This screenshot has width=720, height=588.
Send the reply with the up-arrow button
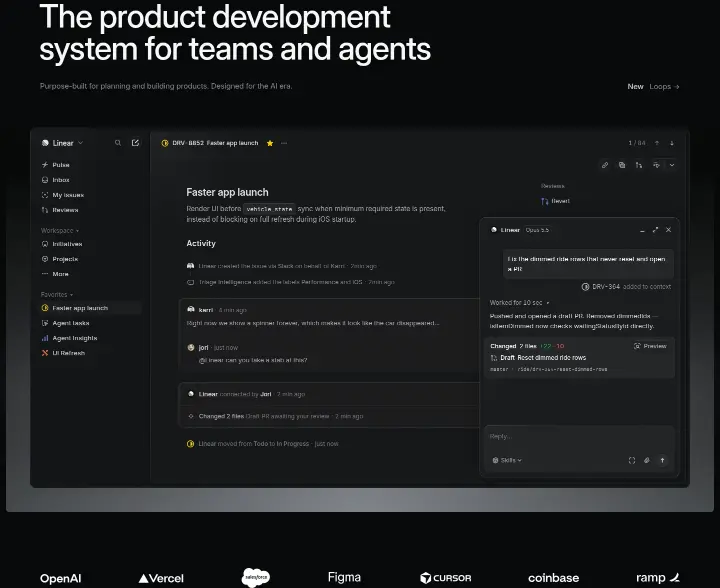[662, 460]
